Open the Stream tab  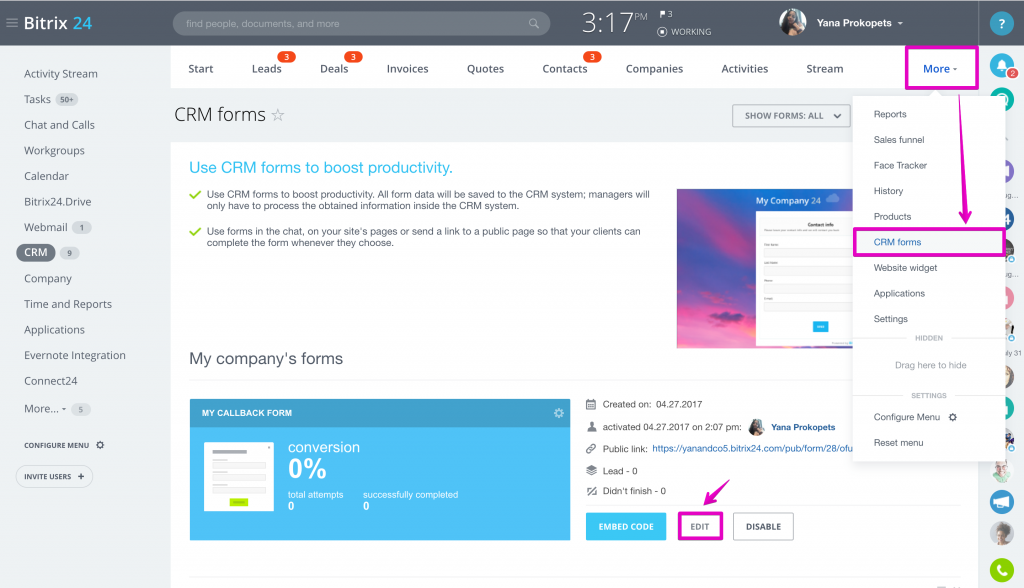(x=825, y=69)
